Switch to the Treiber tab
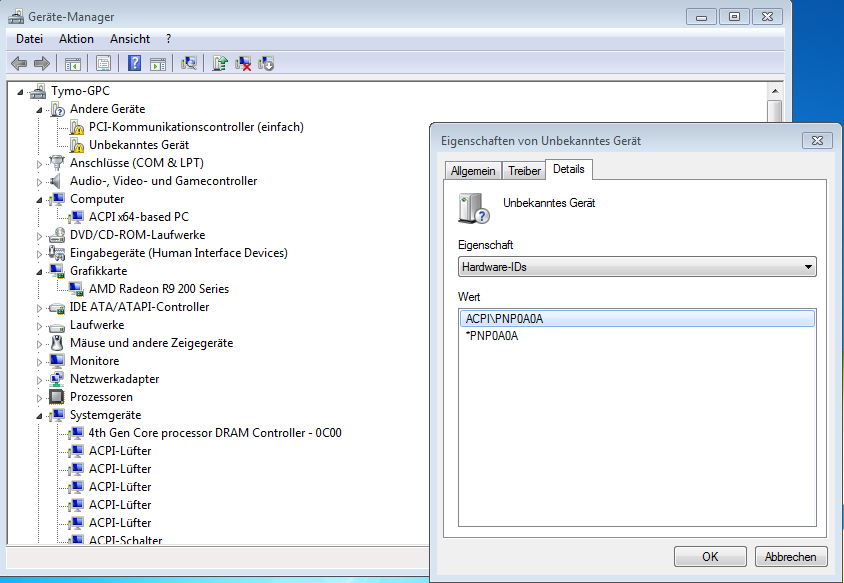 [x=524, y=171]
